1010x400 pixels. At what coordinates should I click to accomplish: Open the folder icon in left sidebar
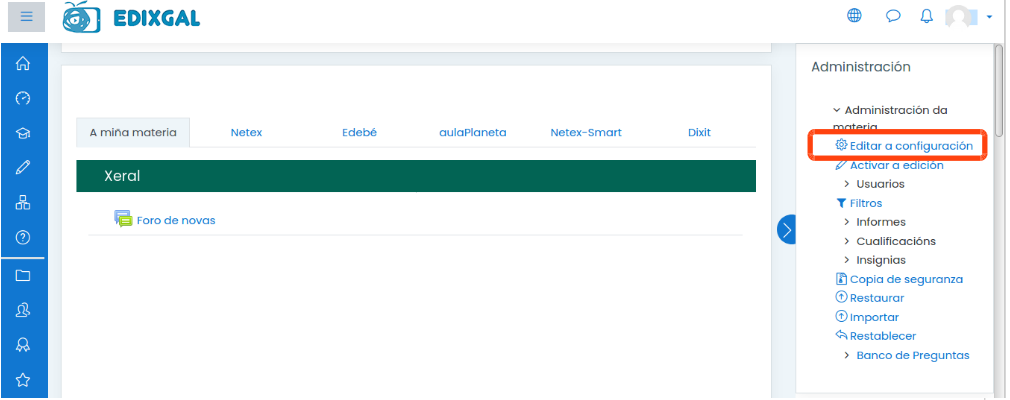[24, 275]
